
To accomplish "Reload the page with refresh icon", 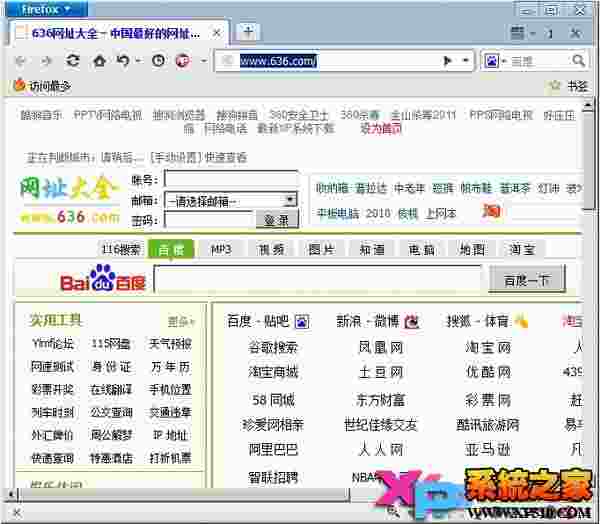I will click(73, 60).
